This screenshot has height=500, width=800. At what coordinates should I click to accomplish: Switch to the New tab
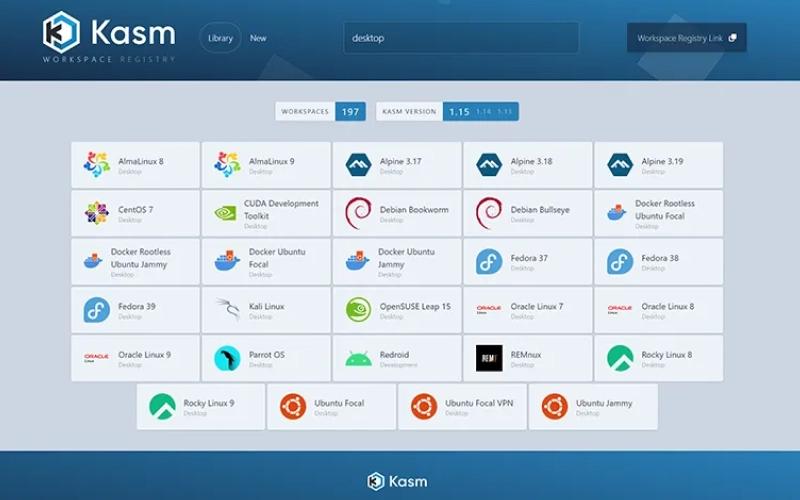(x=258, y=38)
